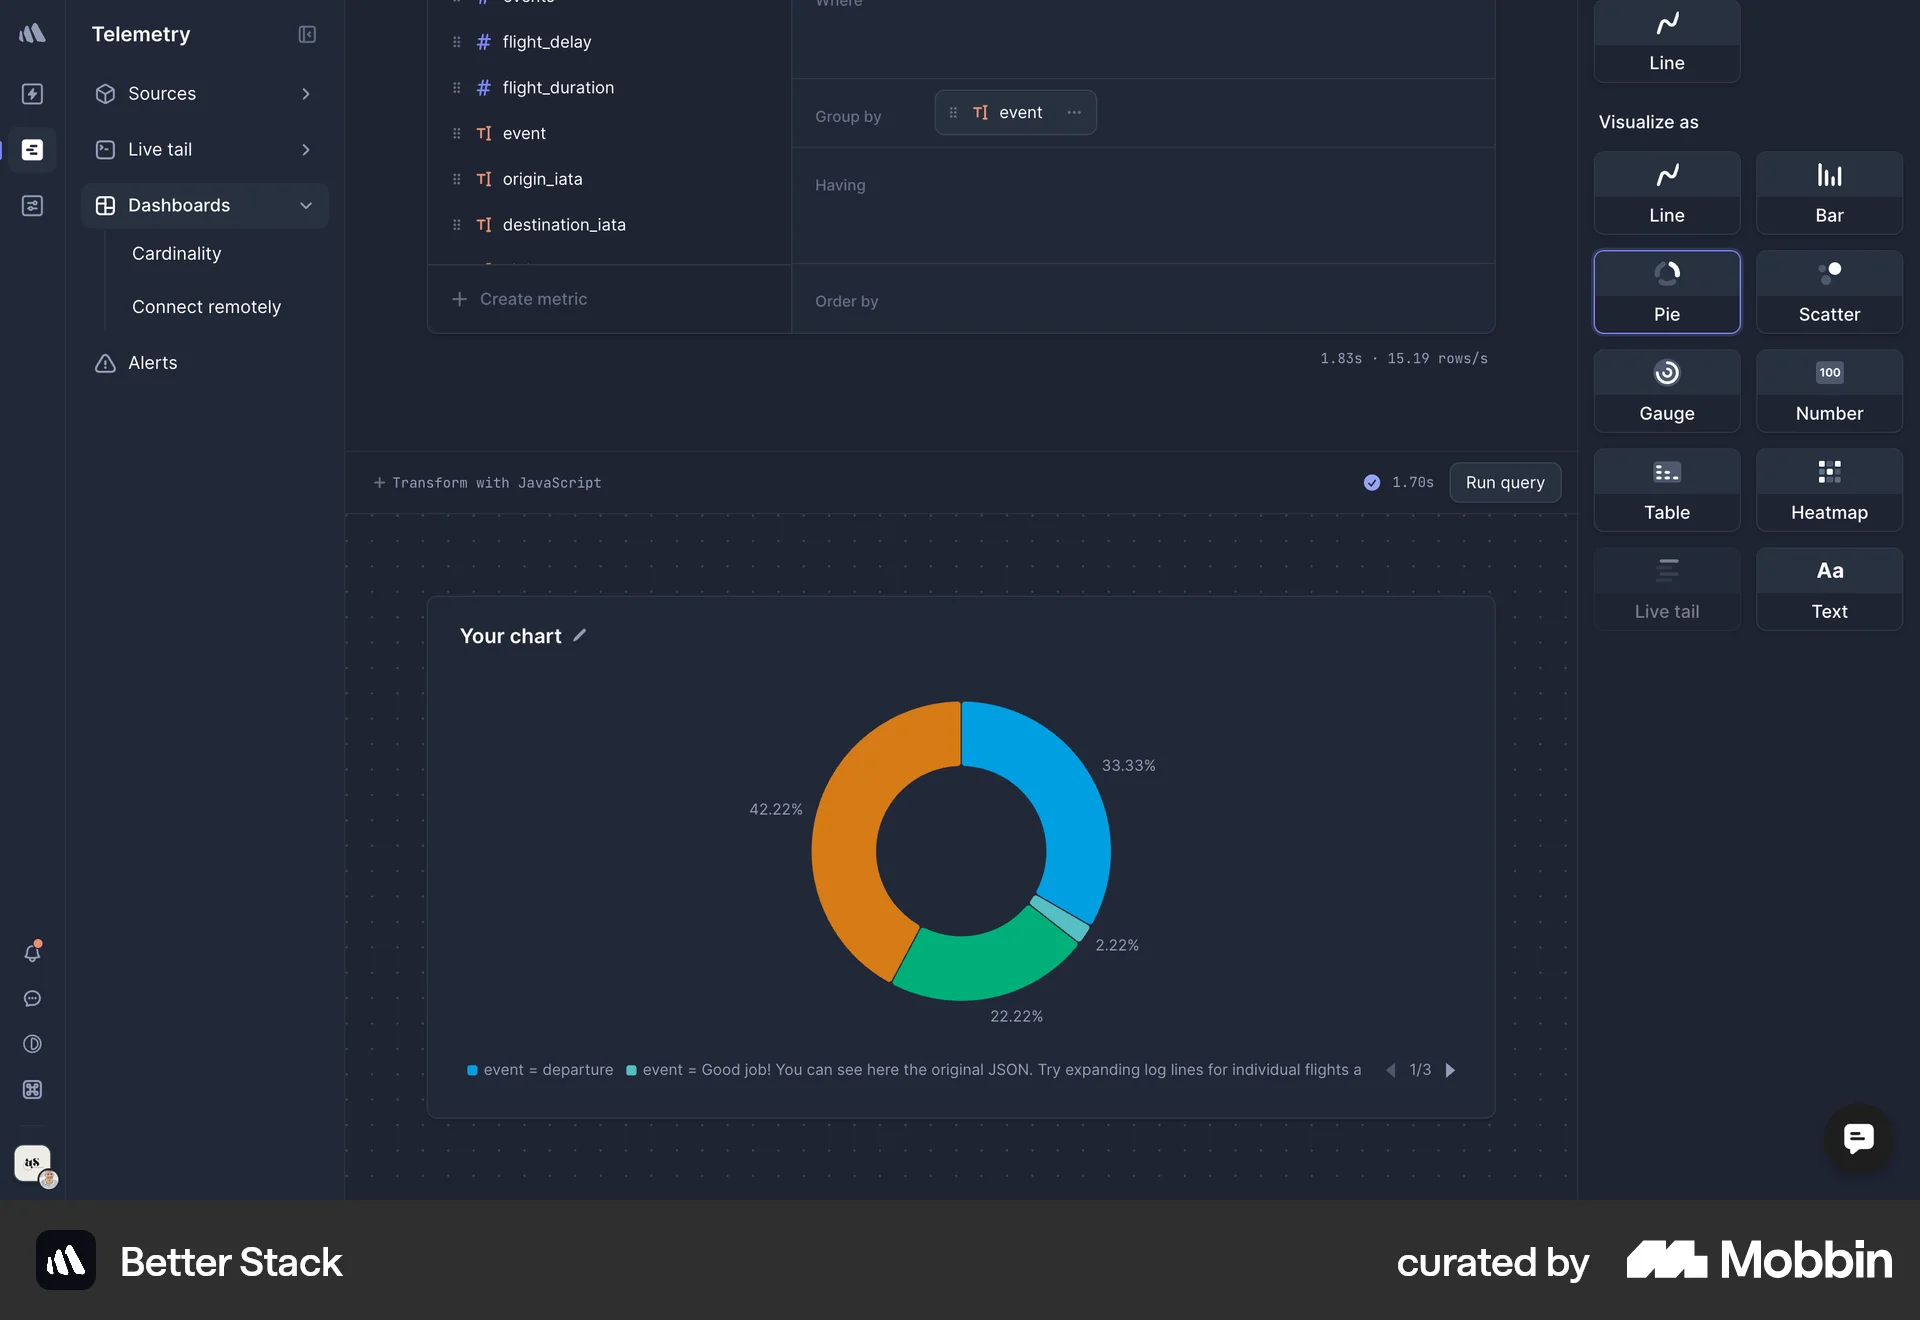Switch the chart to Number display
This screenshot has height=1320, width=1920.
[x=1828, y=391]
